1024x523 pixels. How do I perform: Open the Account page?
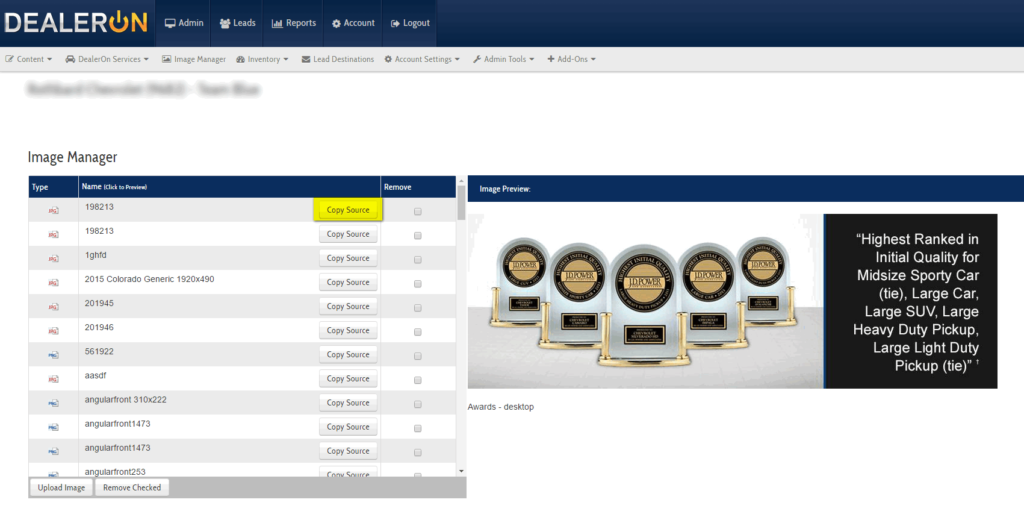(x=353, y=23)
